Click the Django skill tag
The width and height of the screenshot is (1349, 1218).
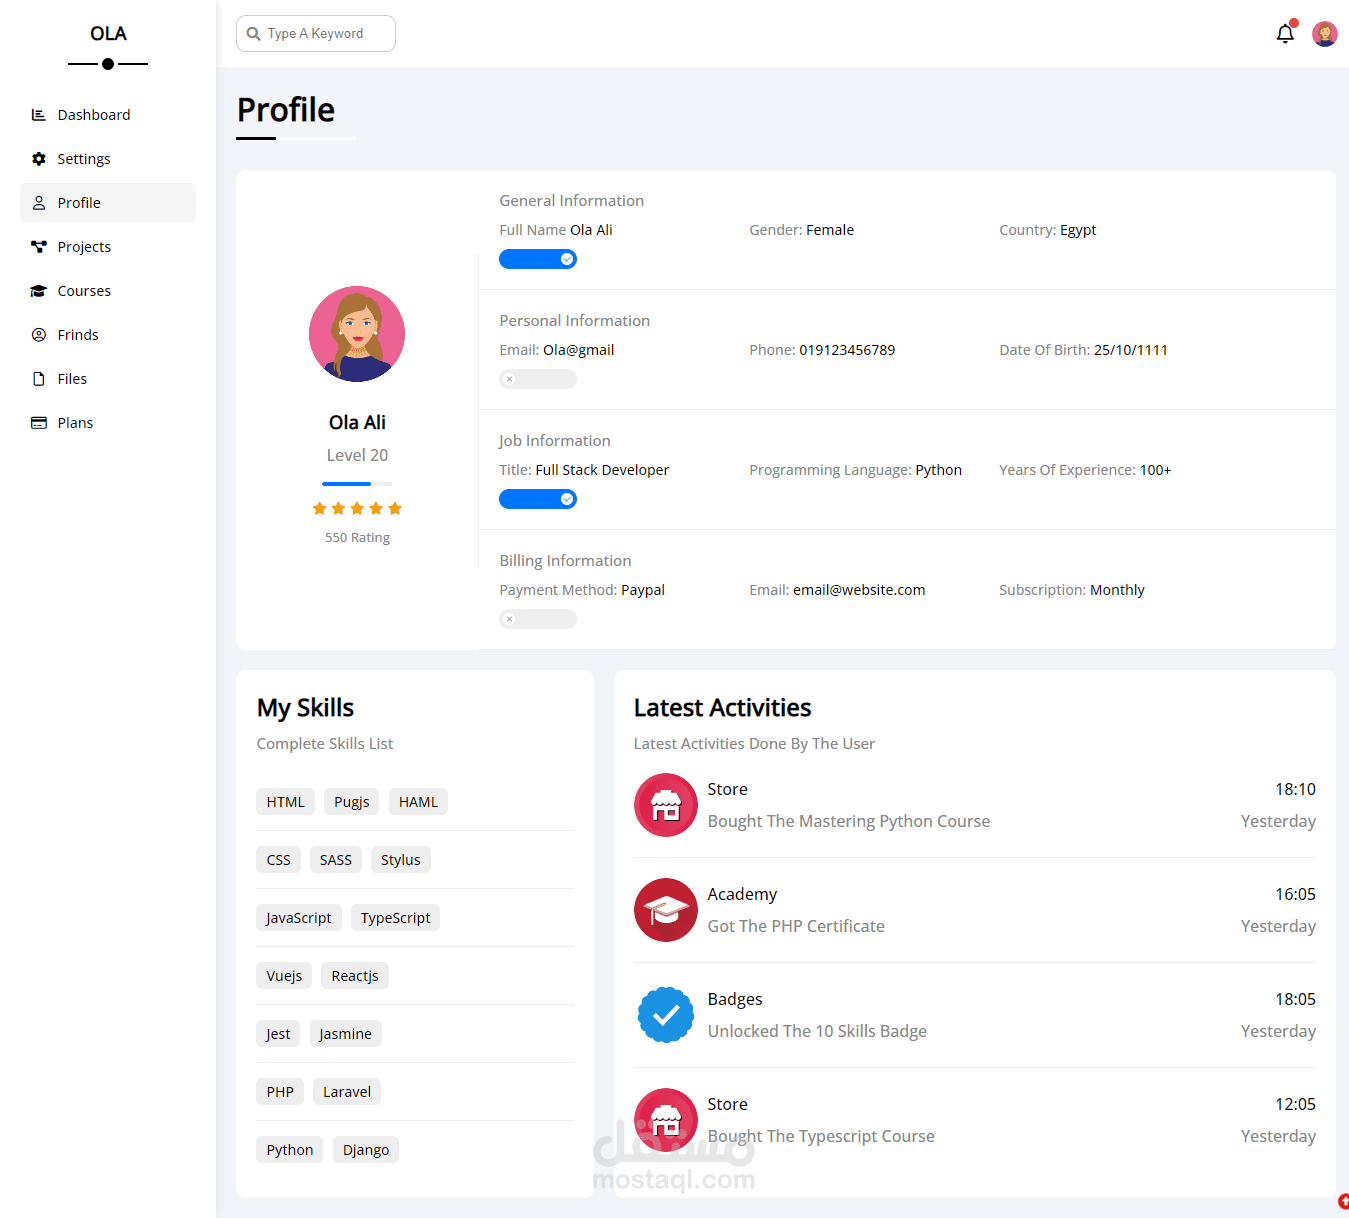(366, 1150)
